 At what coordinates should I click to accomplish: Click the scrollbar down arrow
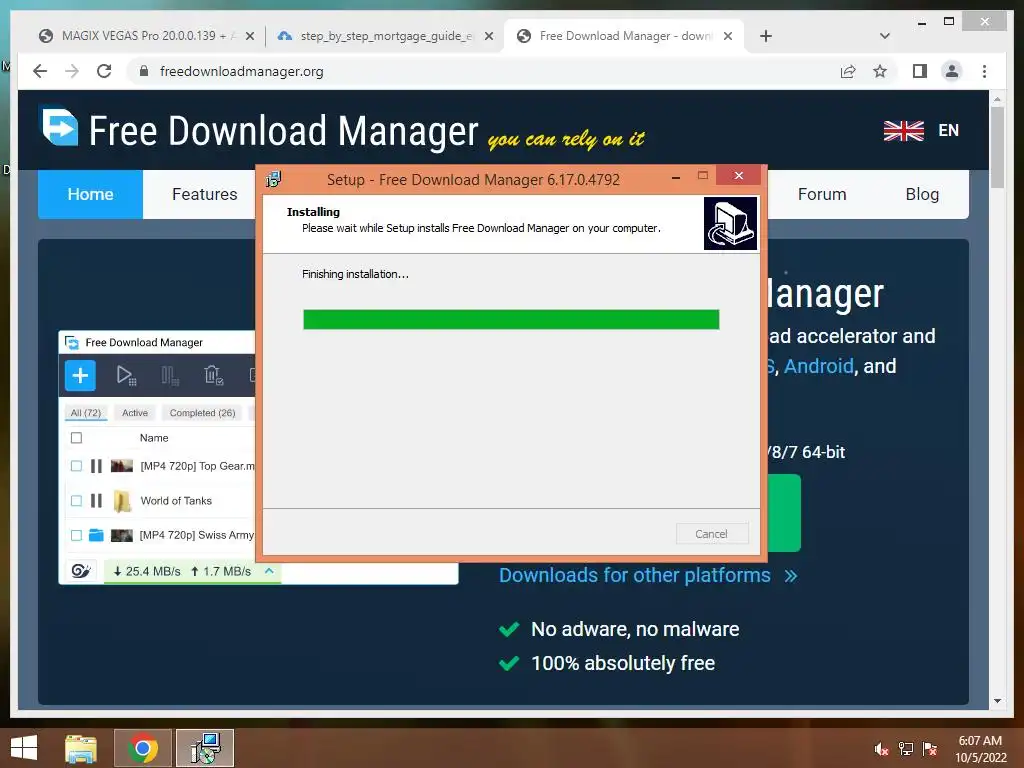(x=997, y=701)
